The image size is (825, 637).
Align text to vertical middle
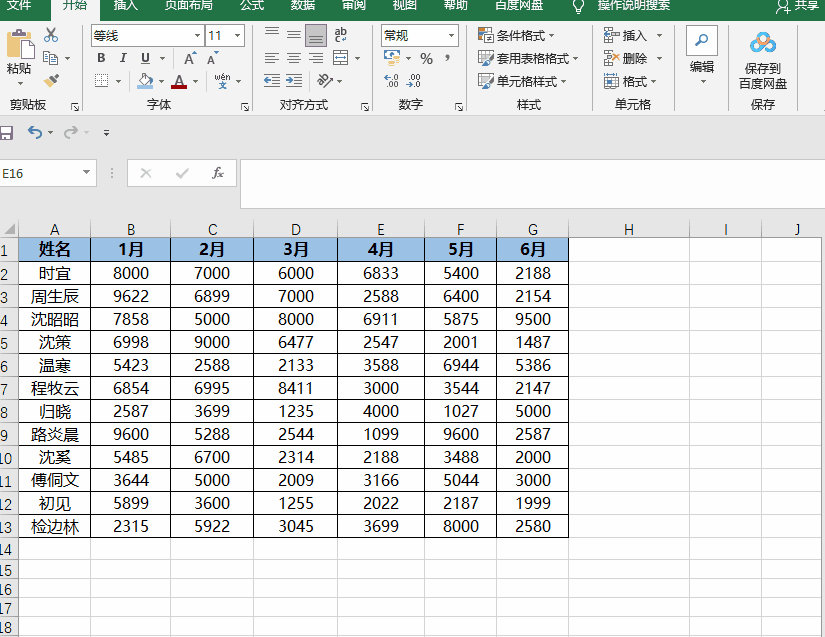coord(294,35)
